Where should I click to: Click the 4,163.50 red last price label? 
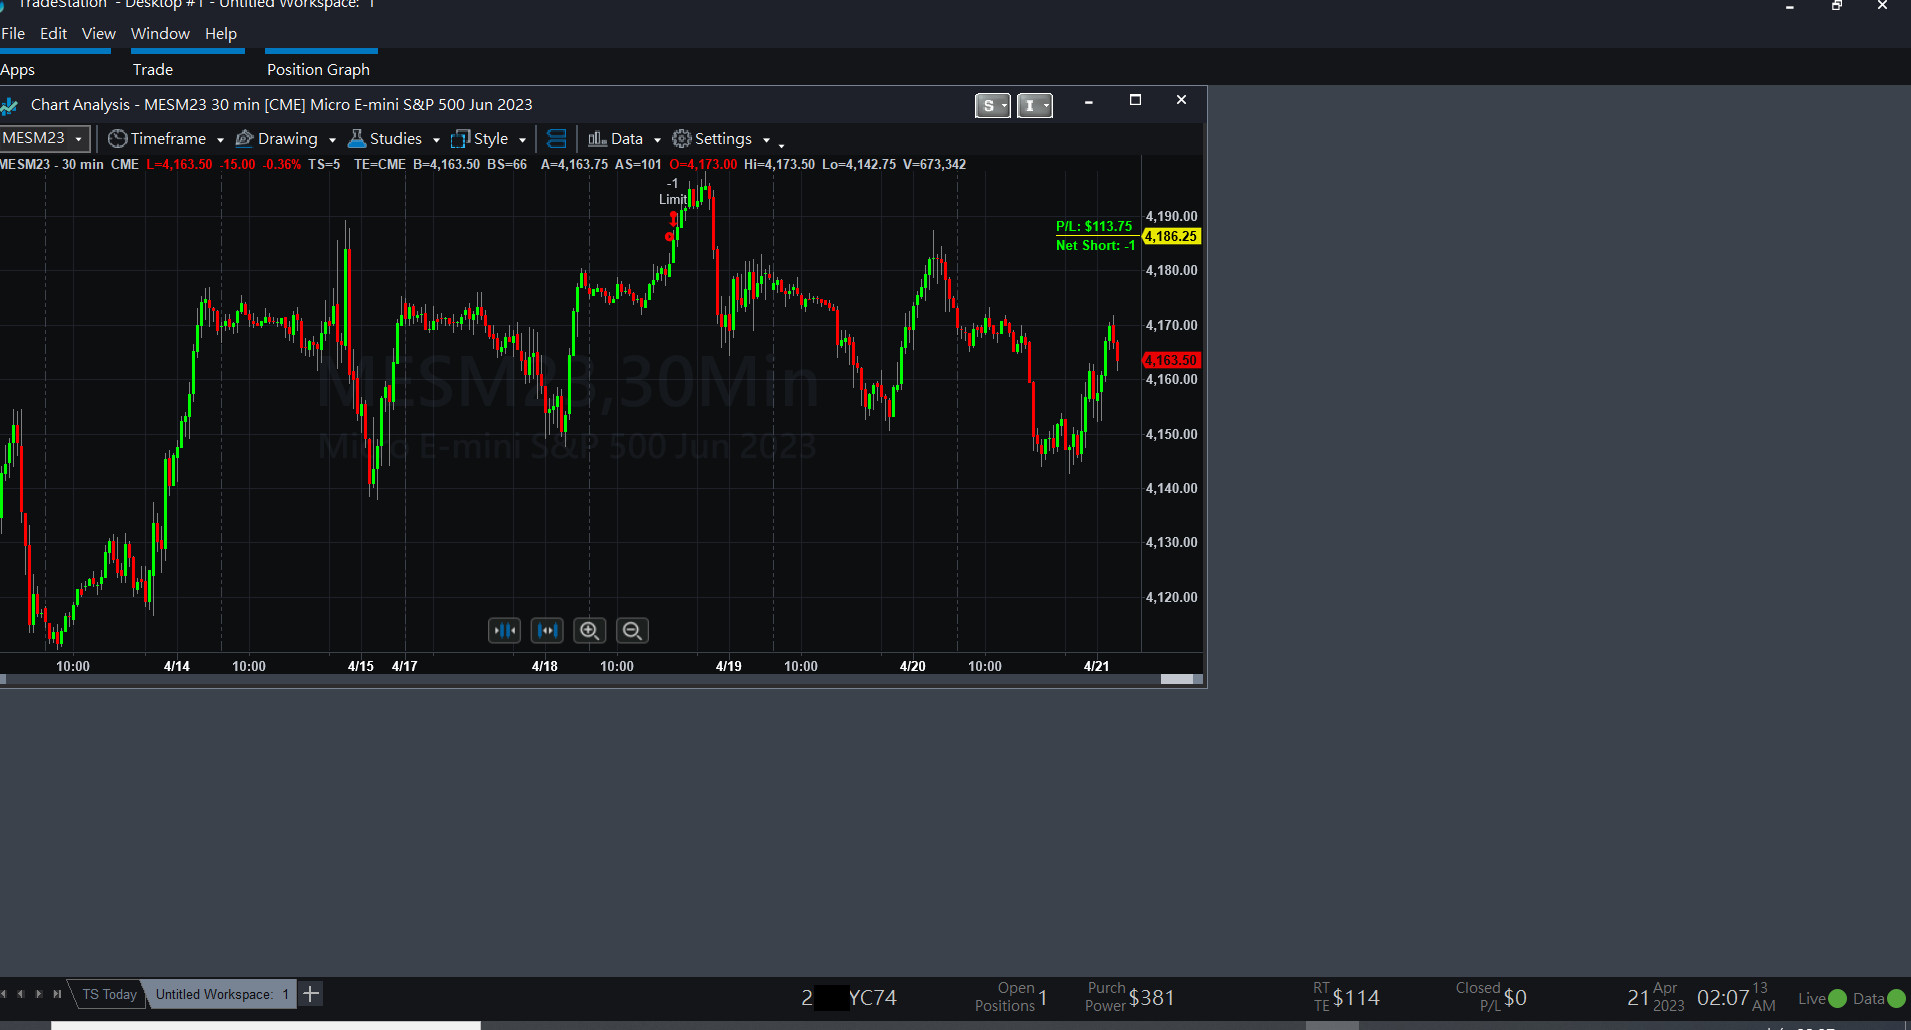1171,360
